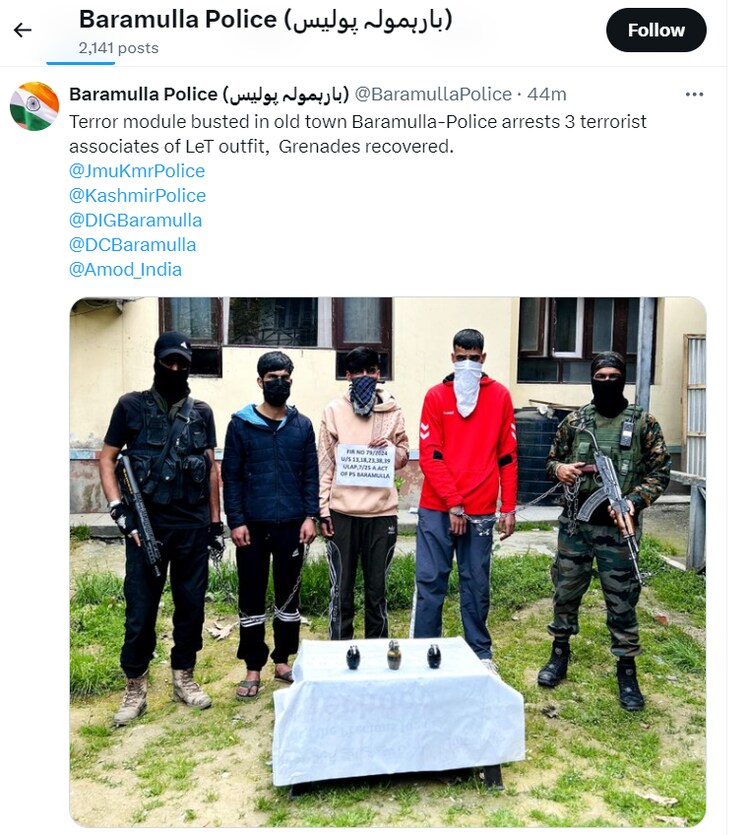
Task: Click the FIR placard in the photo
Action: click(365, 465)
